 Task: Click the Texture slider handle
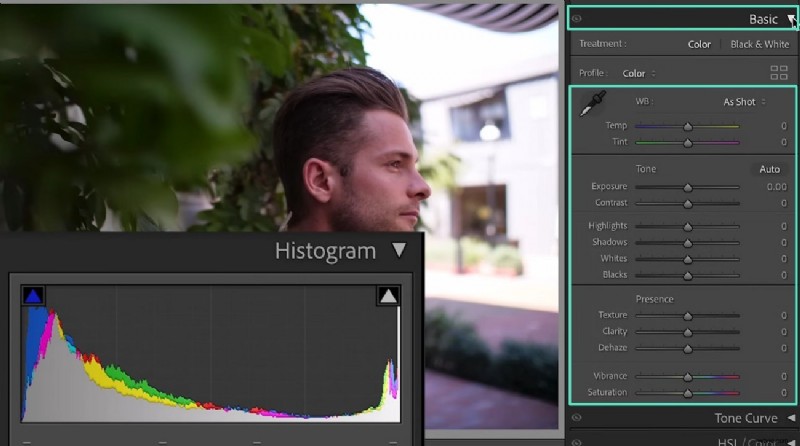tap(688, 316)
